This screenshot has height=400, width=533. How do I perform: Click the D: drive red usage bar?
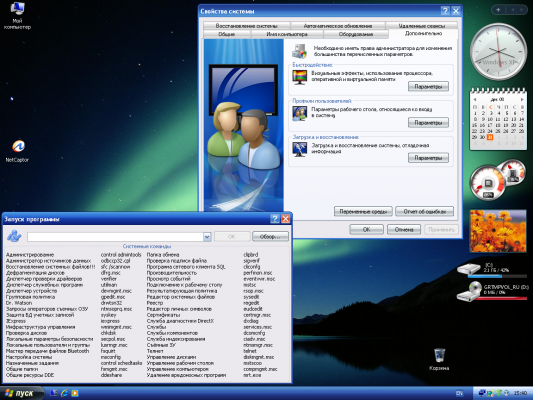[x=501, y=298]
